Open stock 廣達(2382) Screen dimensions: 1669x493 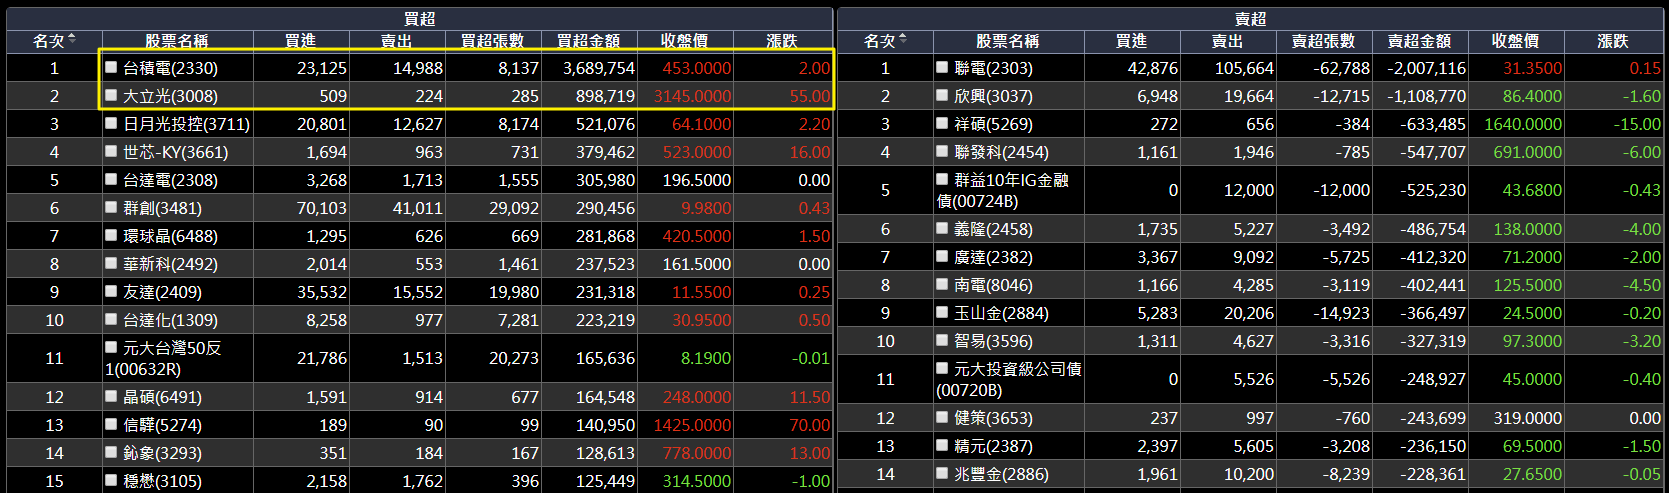tap(993, 257)
